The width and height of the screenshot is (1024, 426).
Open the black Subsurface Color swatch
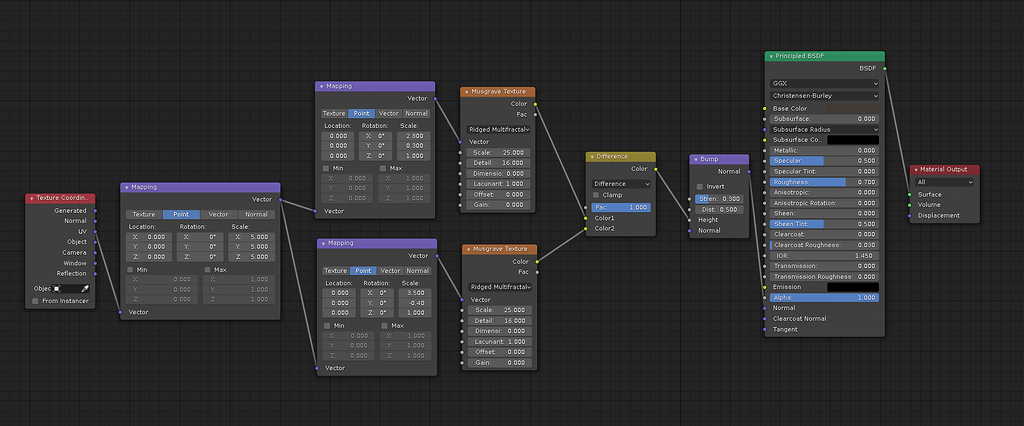point(853,140)
